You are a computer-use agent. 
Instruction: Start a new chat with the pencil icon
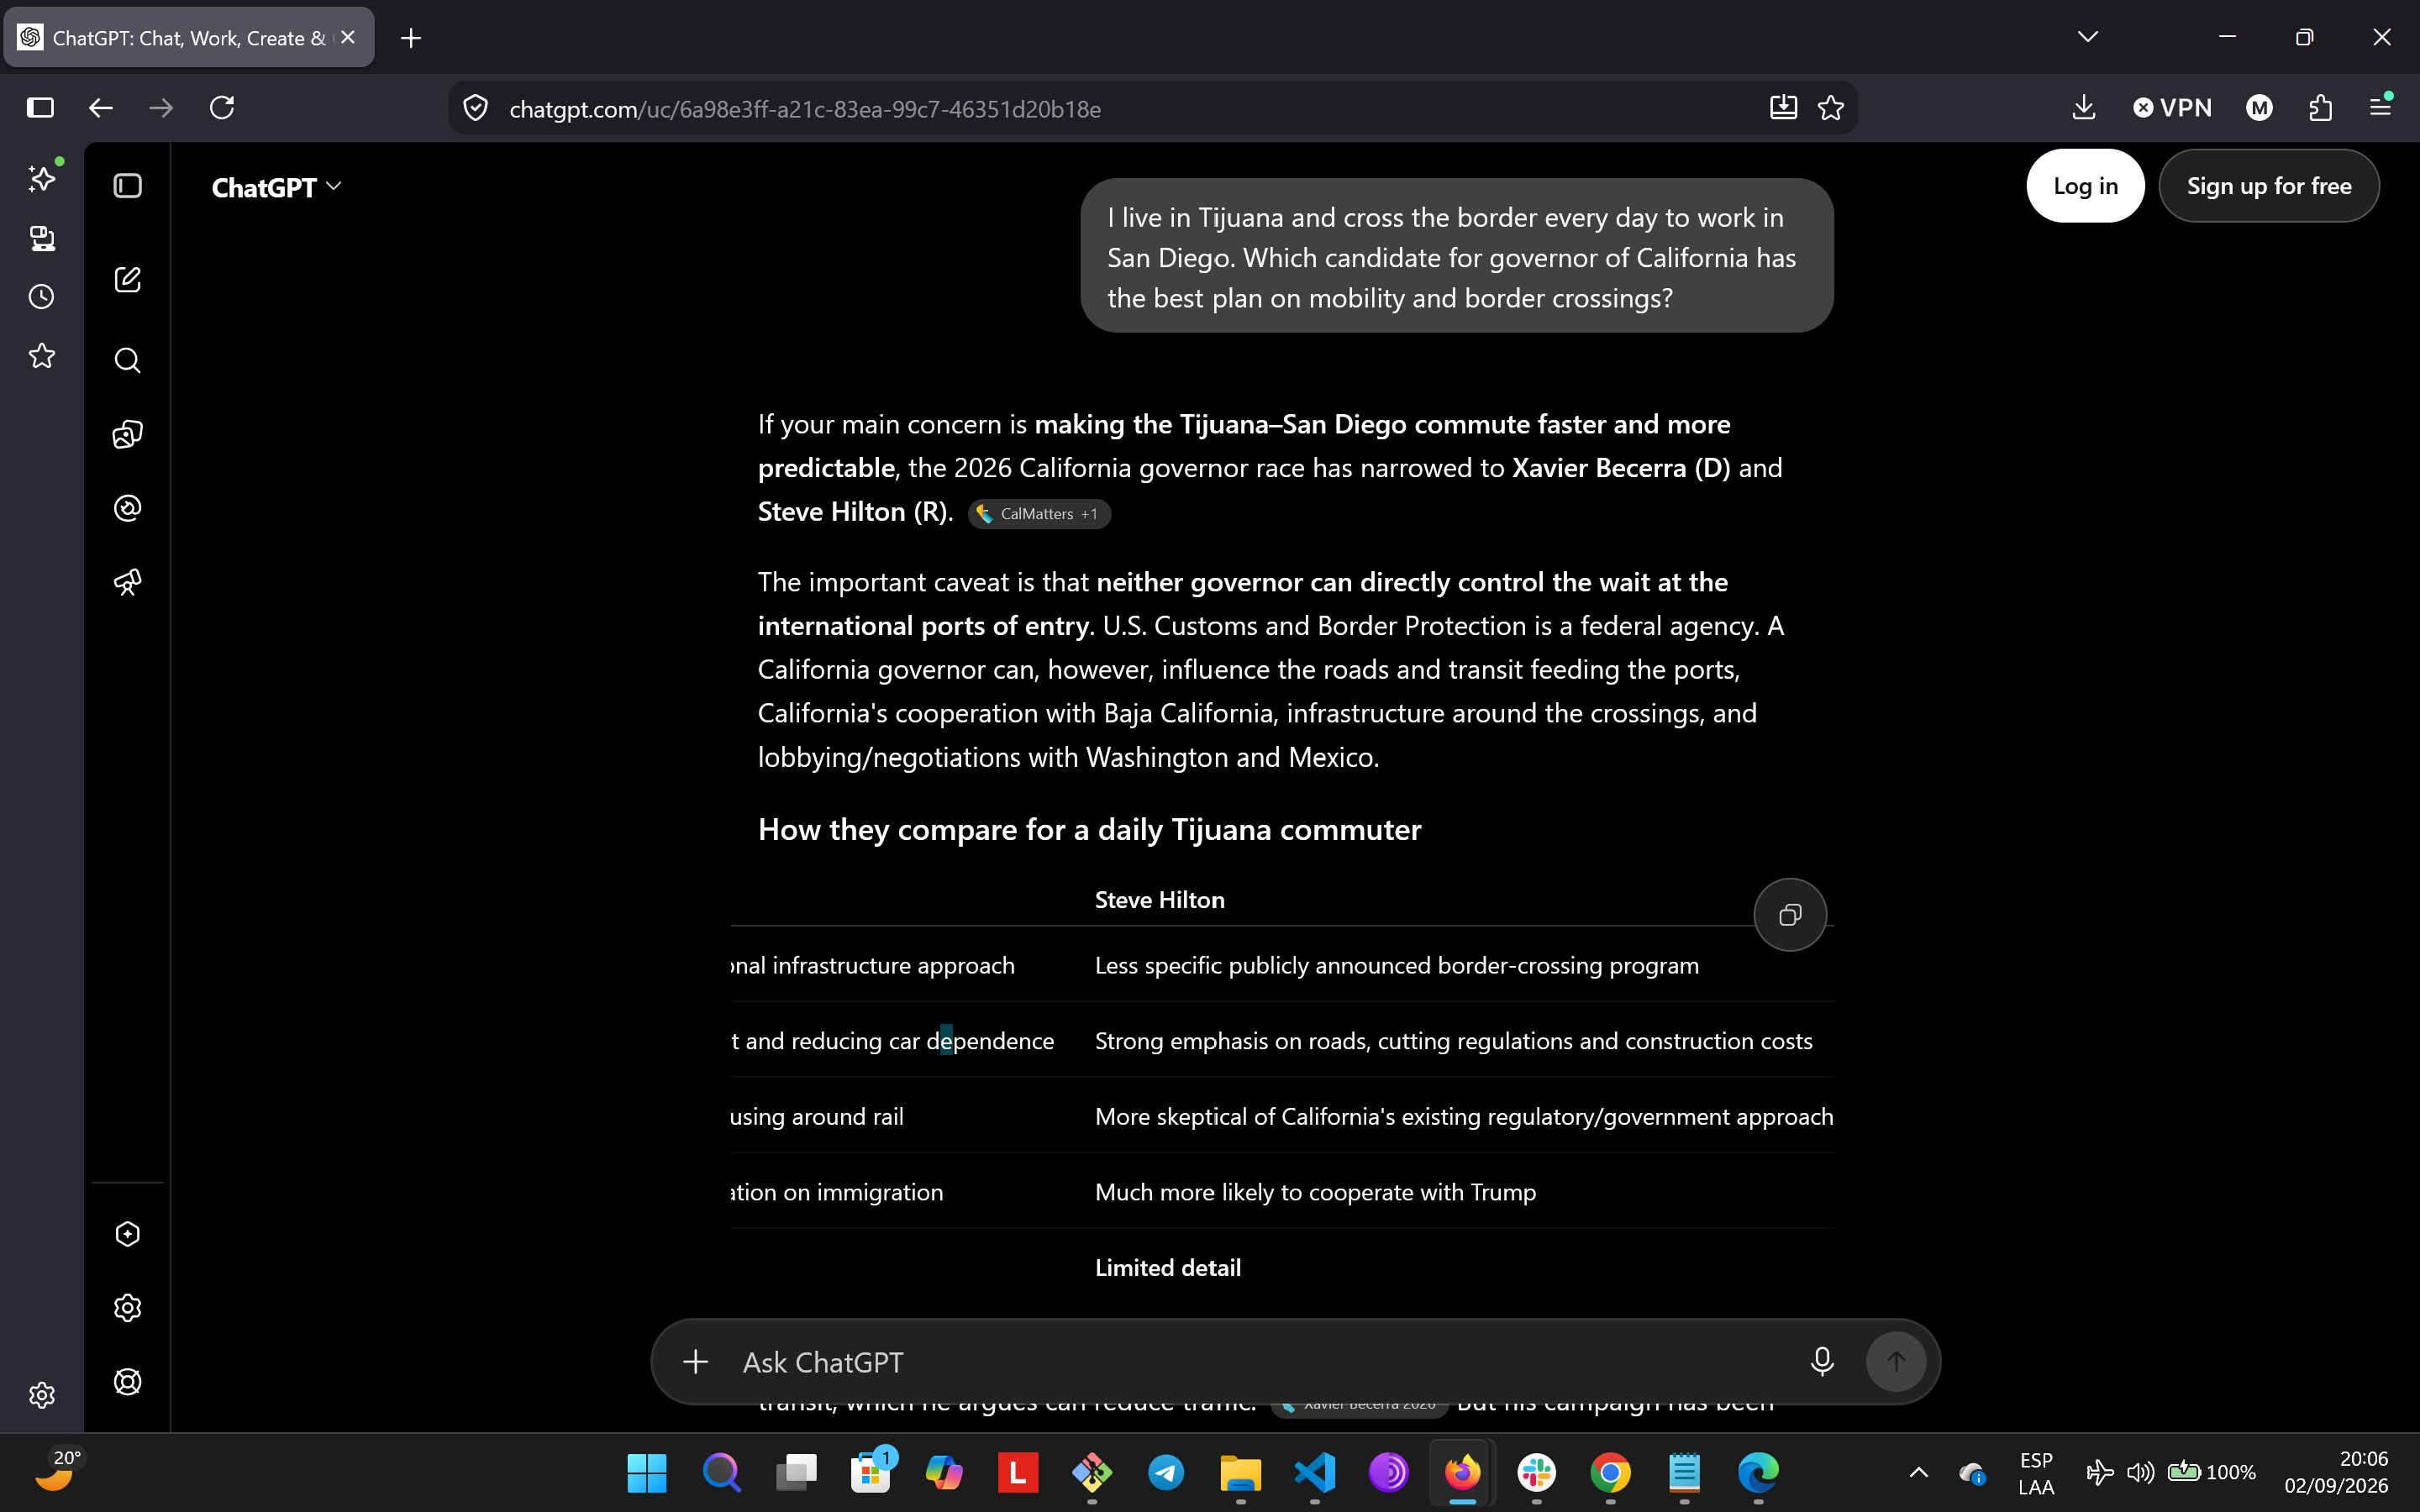(128, 279)
